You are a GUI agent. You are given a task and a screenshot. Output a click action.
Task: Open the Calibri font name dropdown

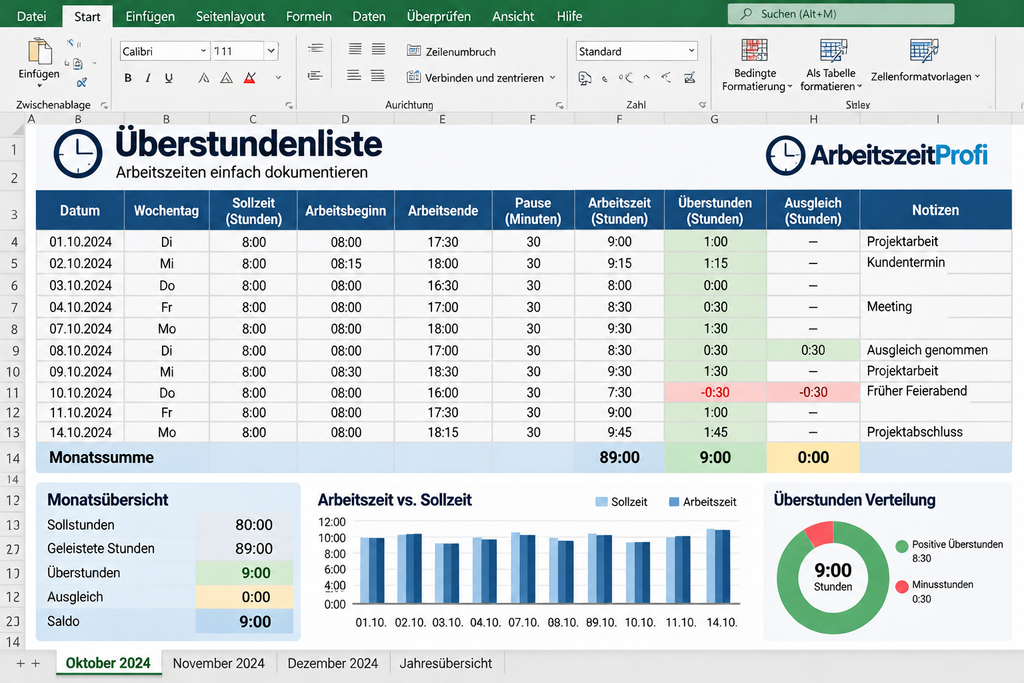click(203, 50)
